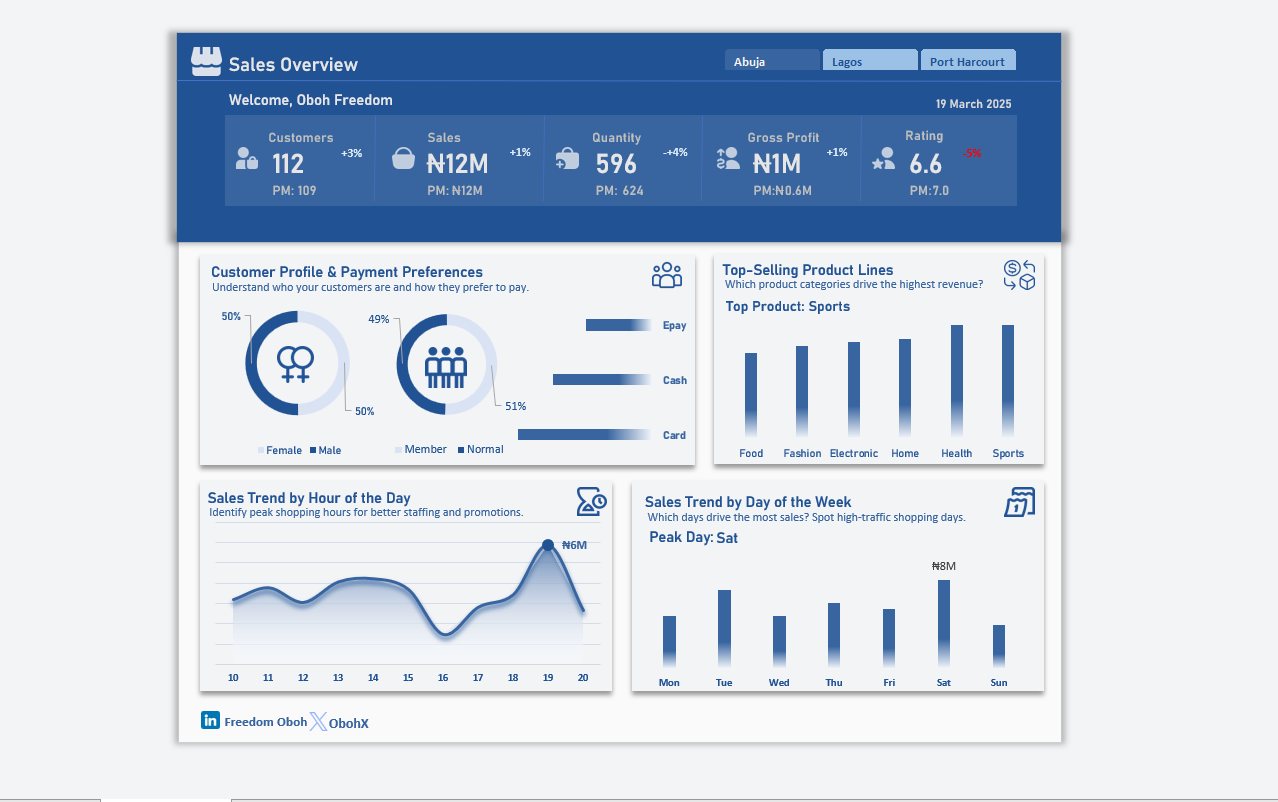The width and height of the screenshot is (1278, 802).
Task: Click the Normal legend swatch
Action: point(461,450)
